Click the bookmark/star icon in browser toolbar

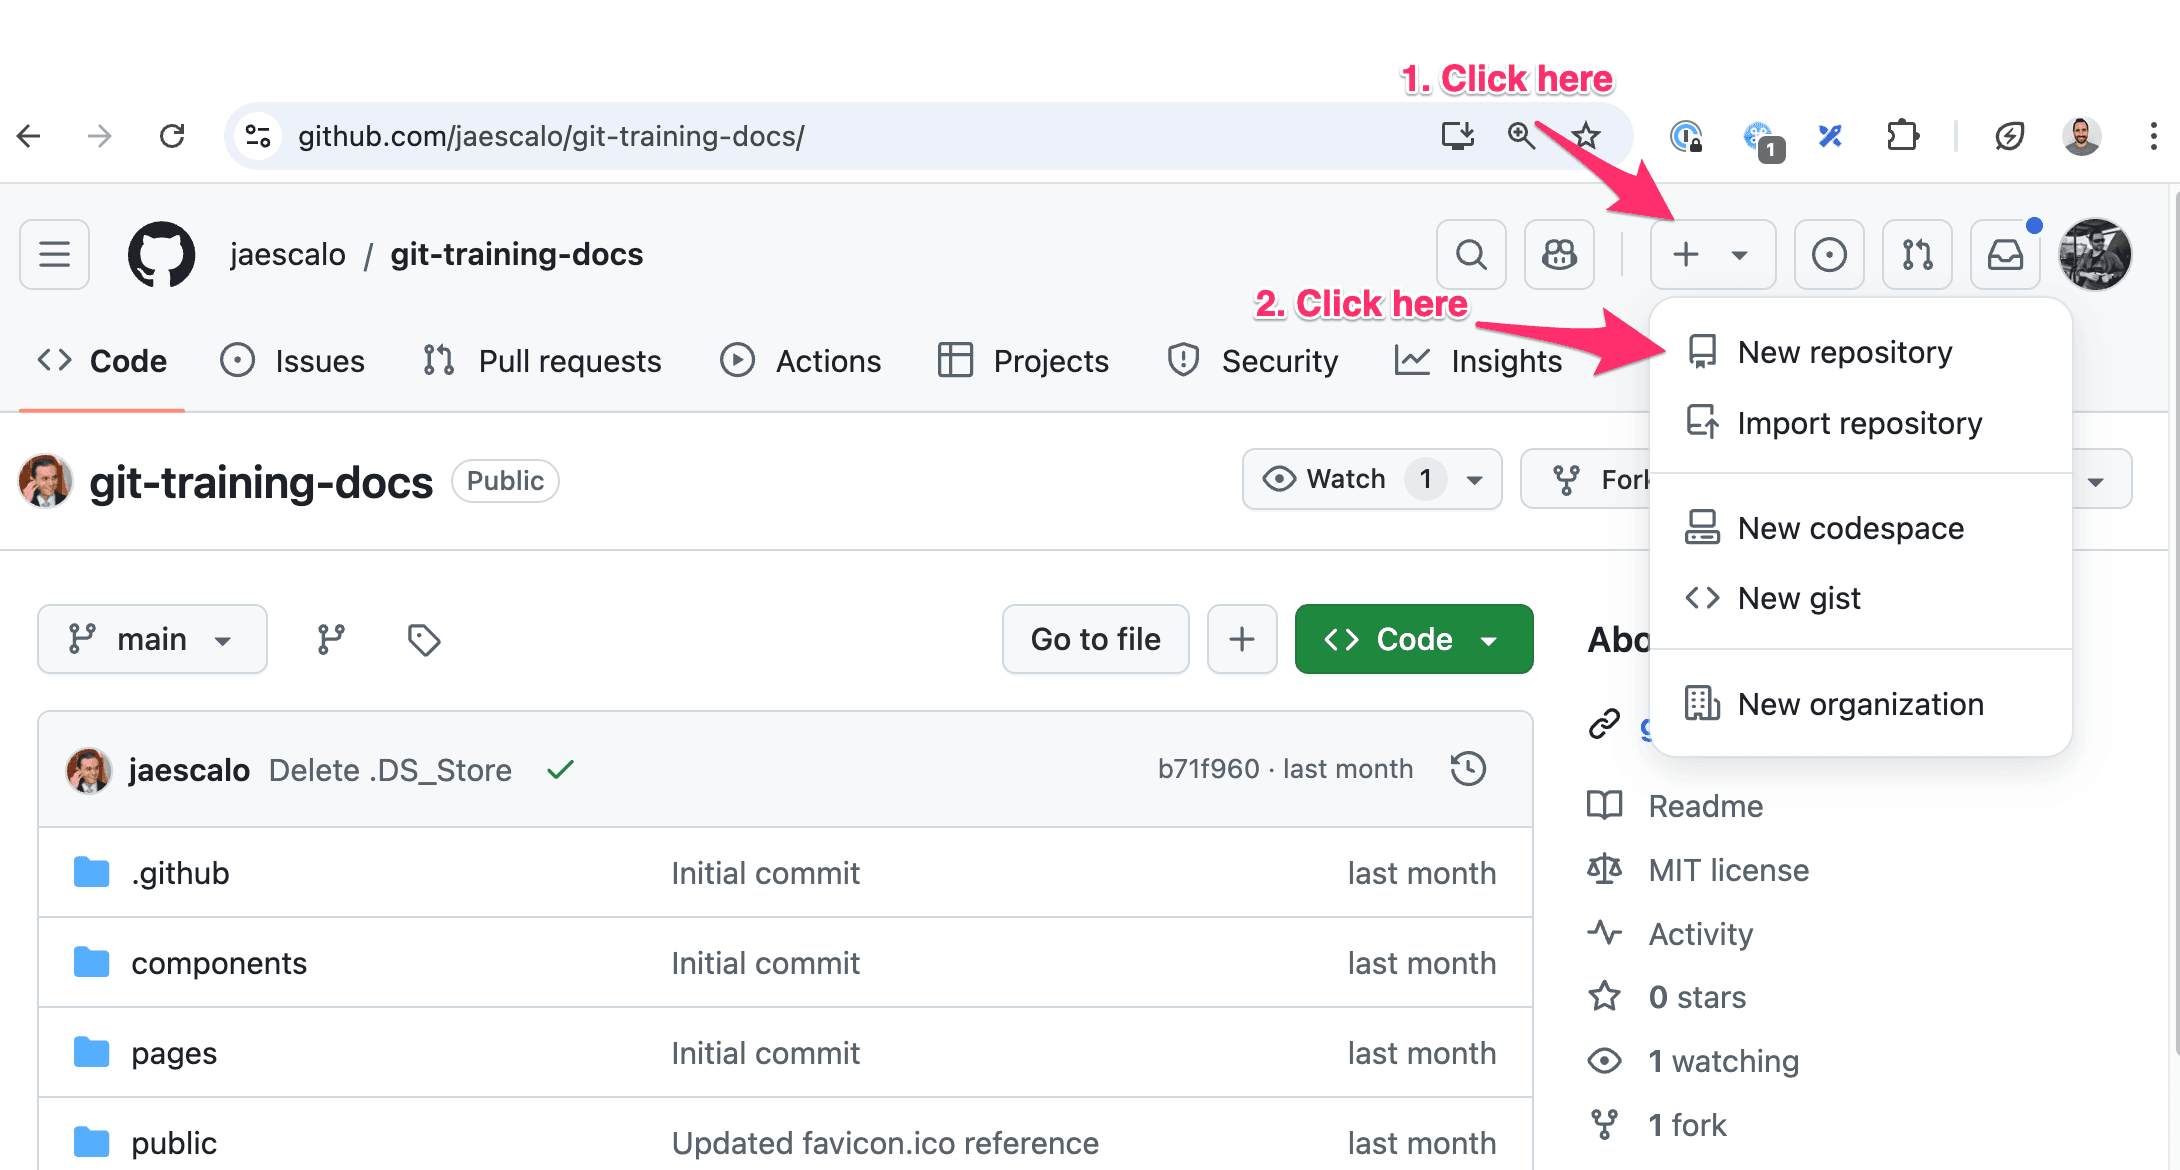(1585, 134)
